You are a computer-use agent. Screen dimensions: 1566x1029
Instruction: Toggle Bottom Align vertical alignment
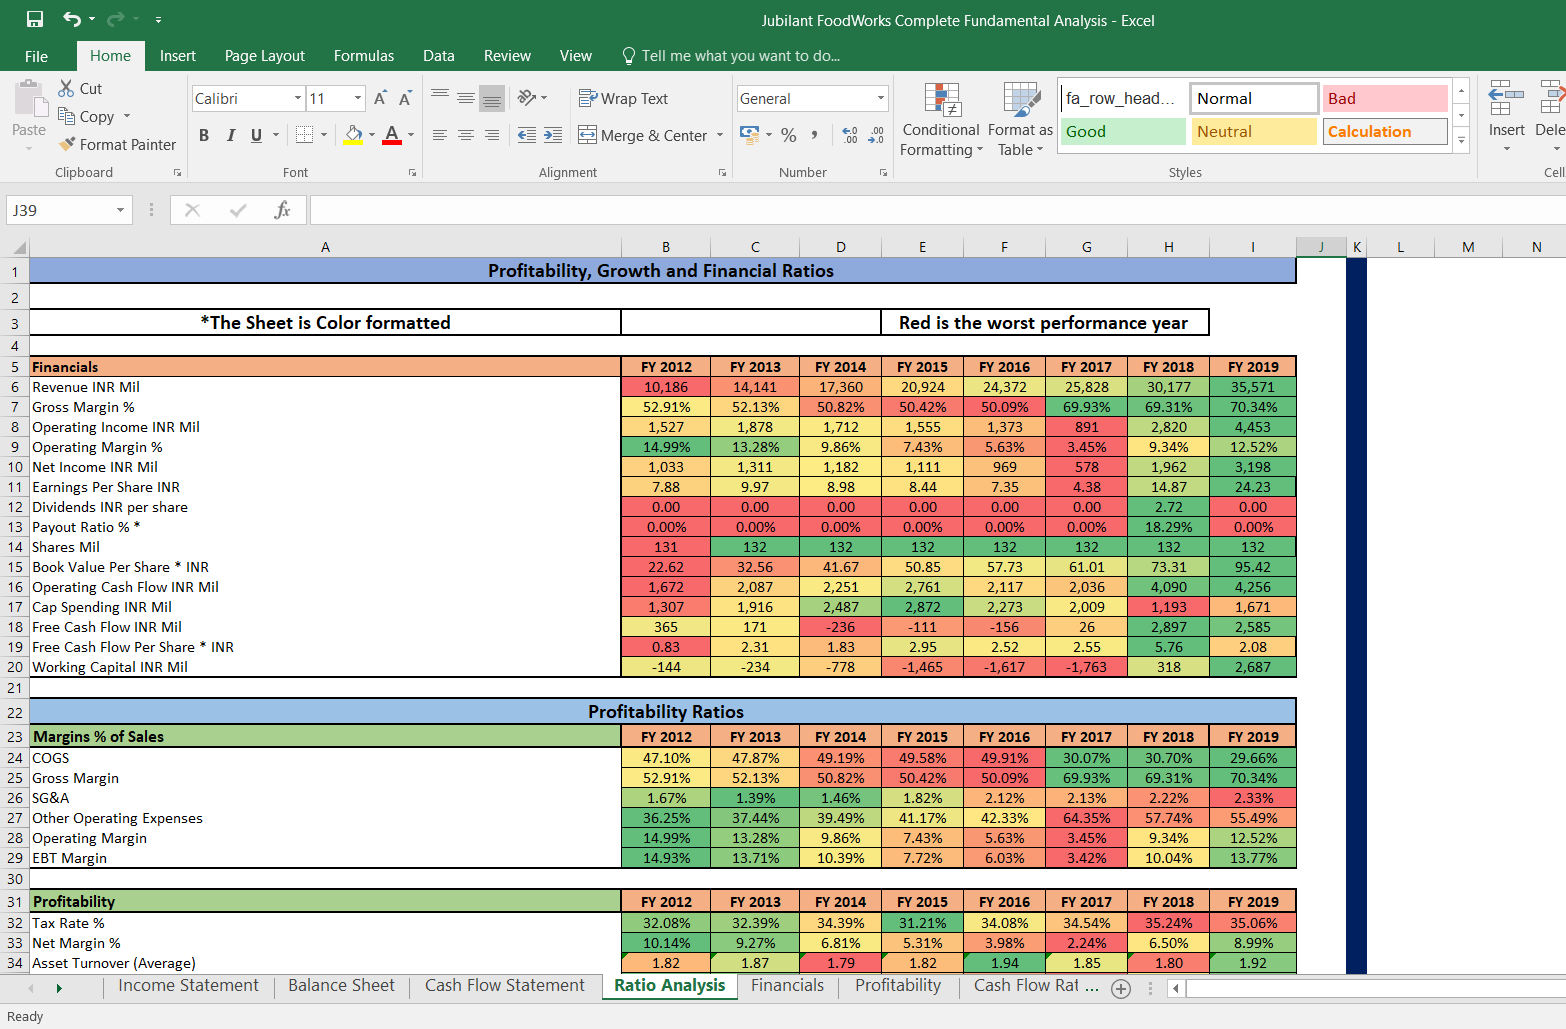tap(492, 97)
